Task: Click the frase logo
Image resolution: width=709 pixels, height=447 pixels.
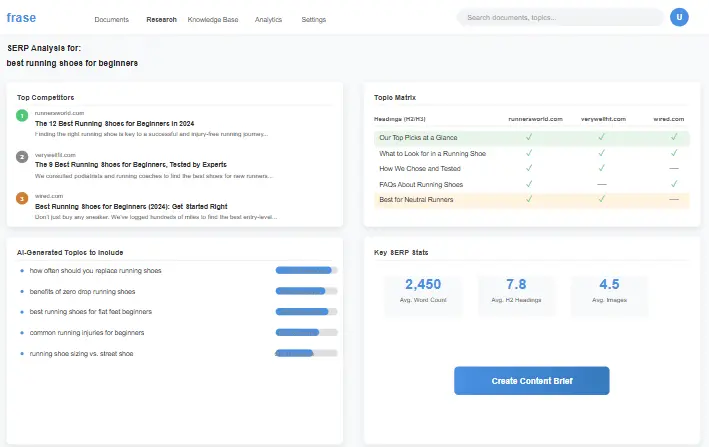Action: 21,18
